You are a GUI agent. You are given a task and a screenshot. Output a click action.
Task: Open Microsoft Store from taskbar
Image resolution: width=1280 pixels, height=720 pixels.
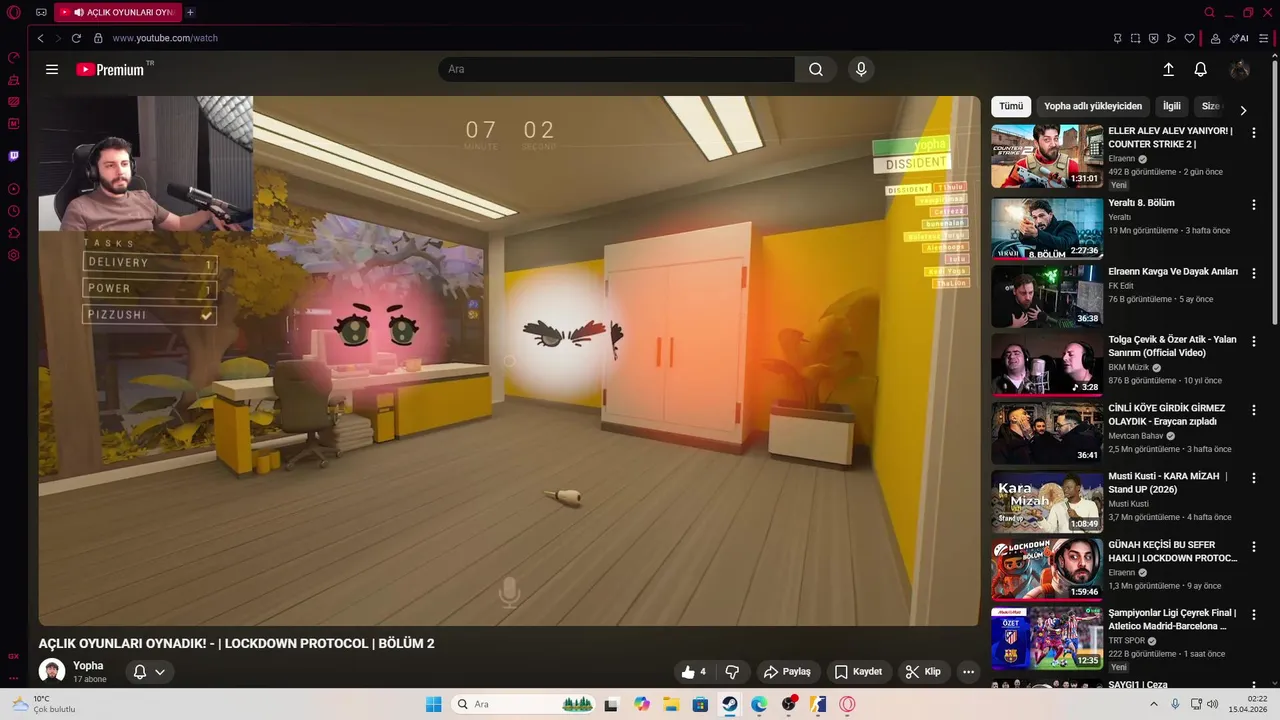click(700, 704)
